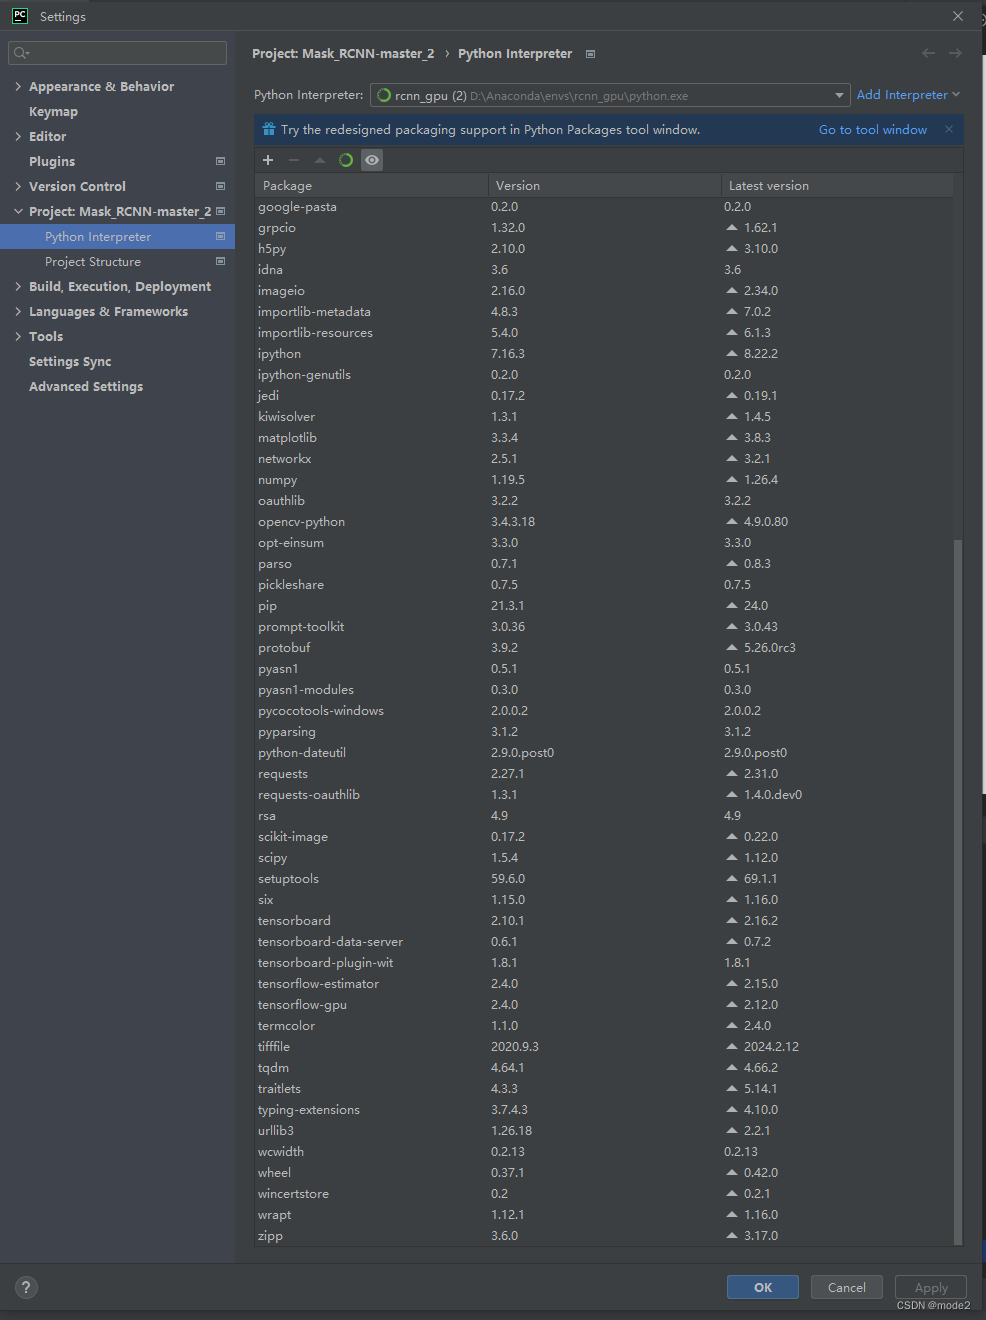Go forward with the right arrow
The image size is (986, 1320).
(x=955, y=53)
